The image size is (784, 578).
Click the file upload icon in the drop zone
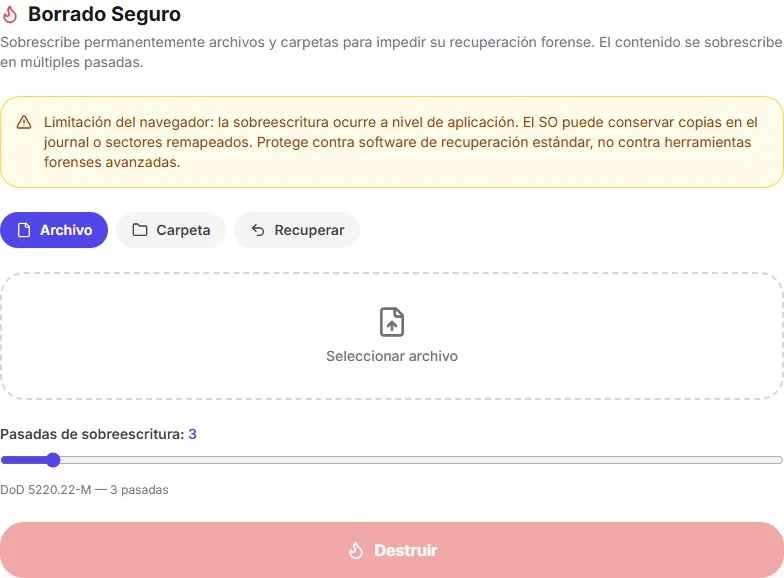[x=392, y=322]
